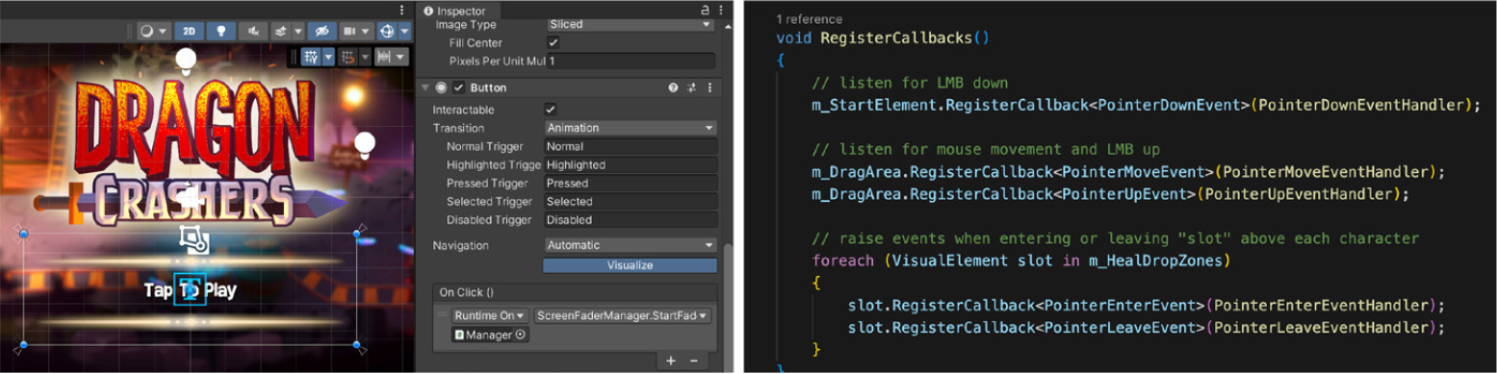Viewport: 1497px width, 374px height.
Task: Click the Selected Trigger field
Action: (x=630, y=201)
